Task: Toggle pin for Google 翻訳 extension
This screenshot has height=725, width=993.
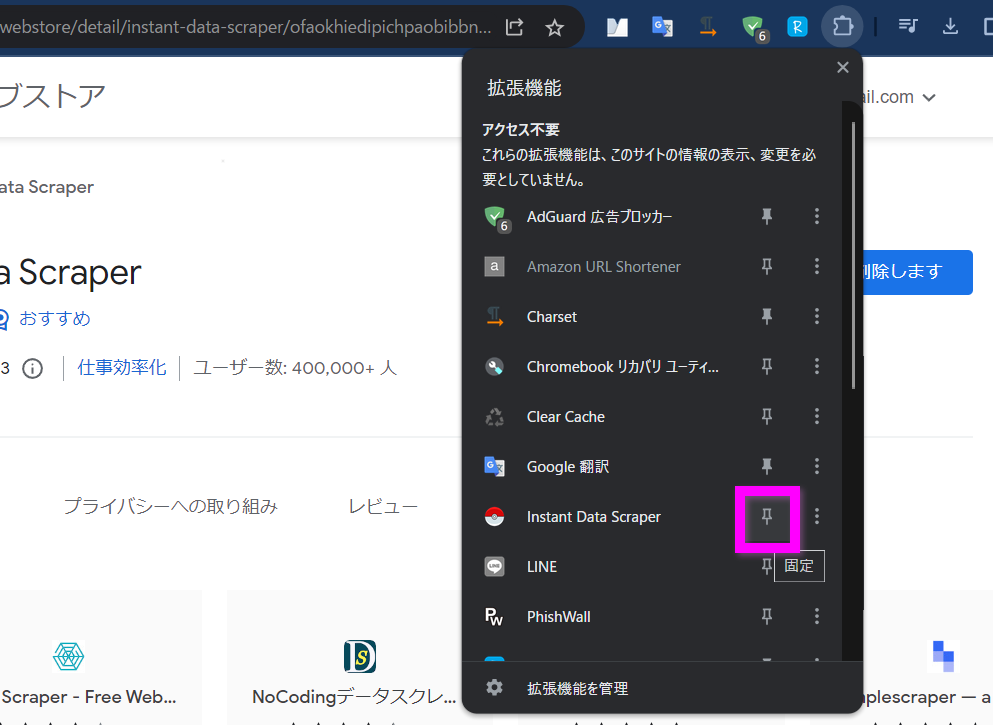Action: (x=767, y=467)
